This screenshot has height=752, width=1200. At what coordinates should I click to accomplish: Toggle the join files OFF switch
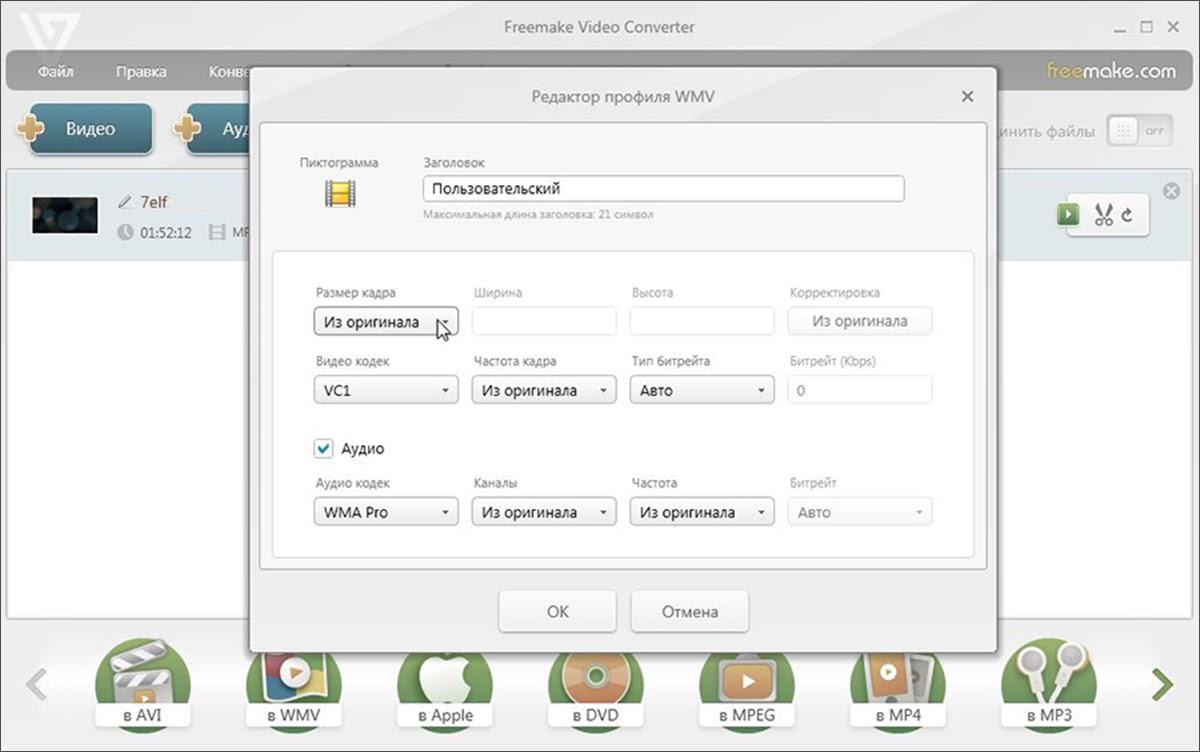click(1140, 131)
